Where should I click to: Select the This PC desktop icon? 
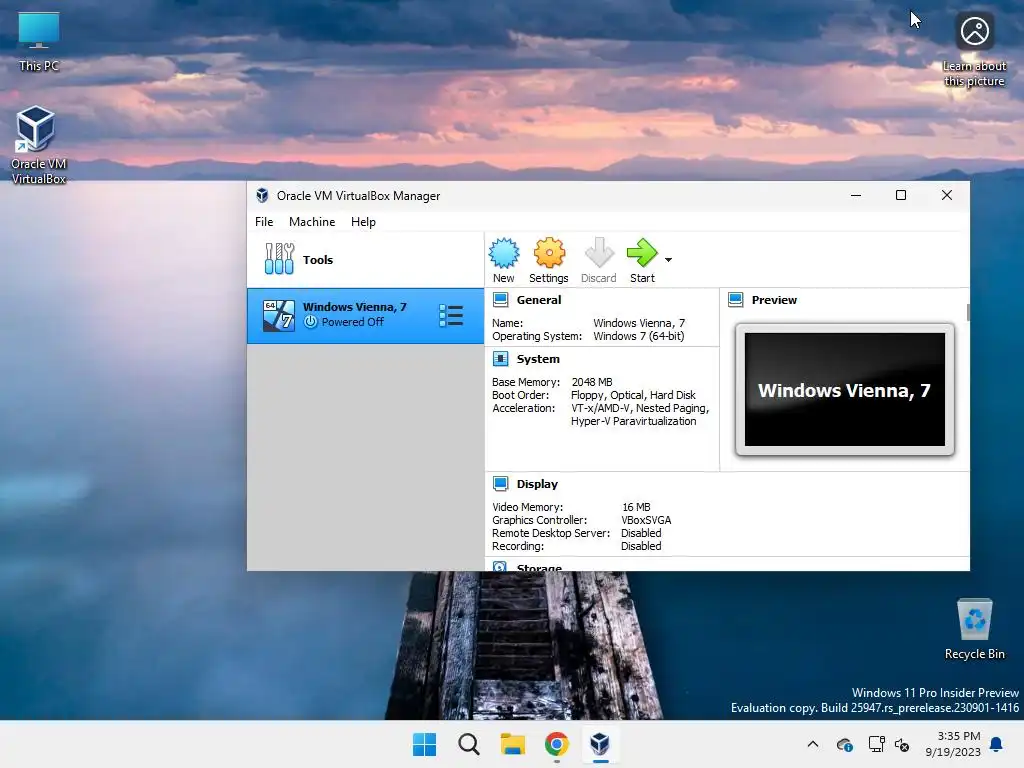pos(39,42)
